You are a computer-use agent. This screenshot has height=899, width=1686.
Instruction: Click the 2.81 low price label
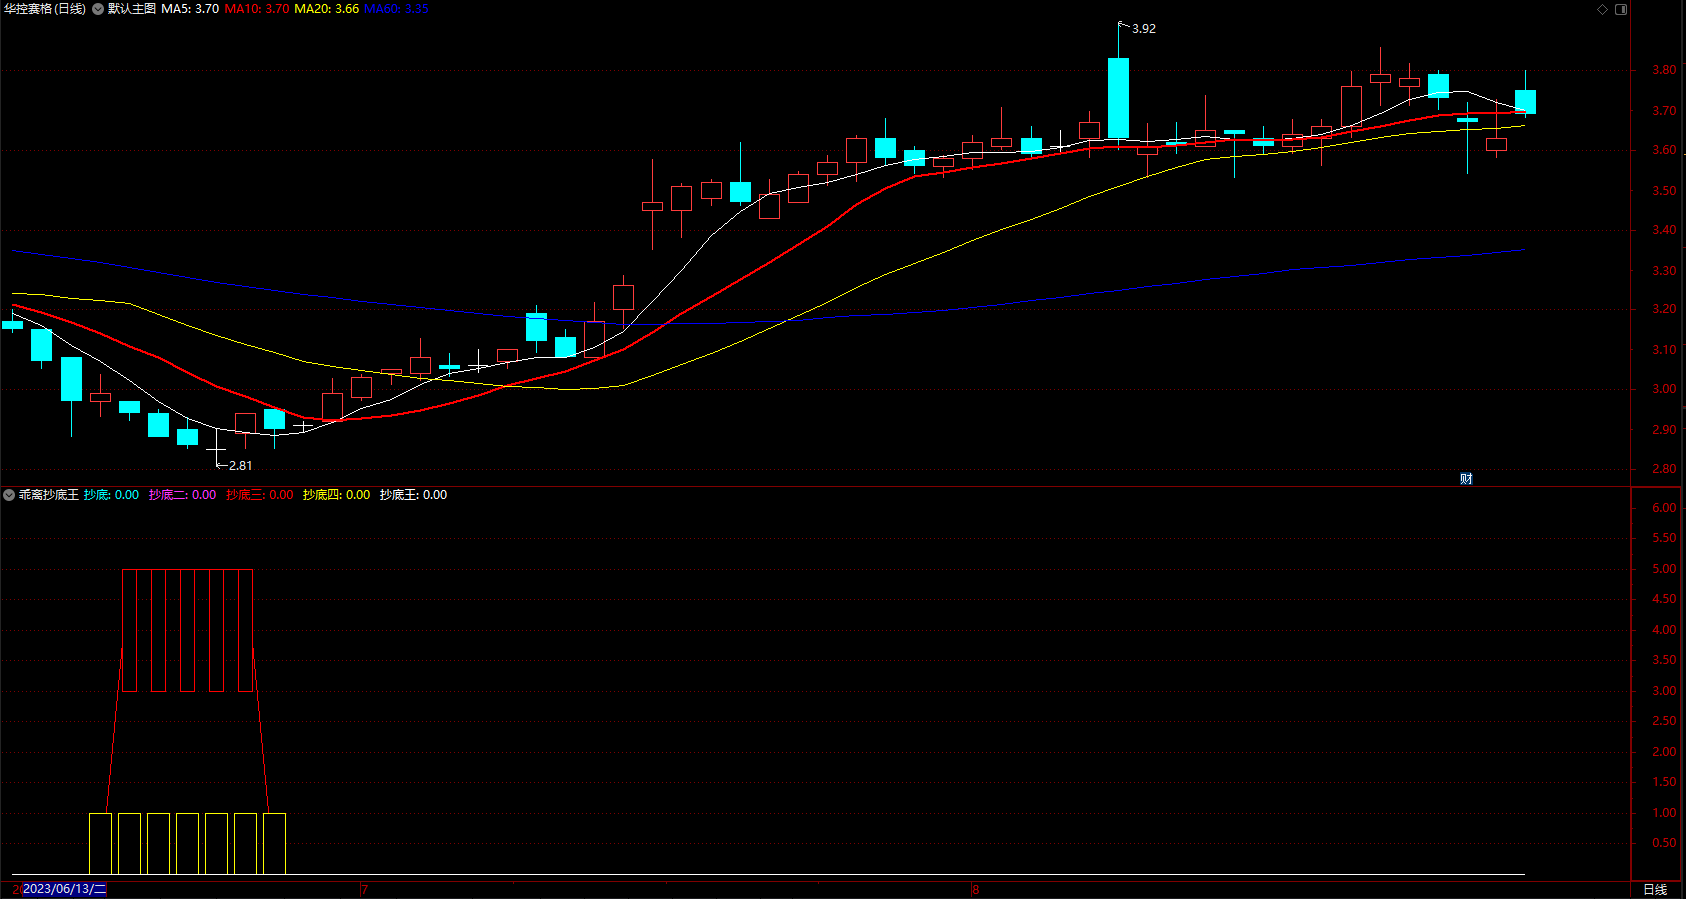pos(240,466)
